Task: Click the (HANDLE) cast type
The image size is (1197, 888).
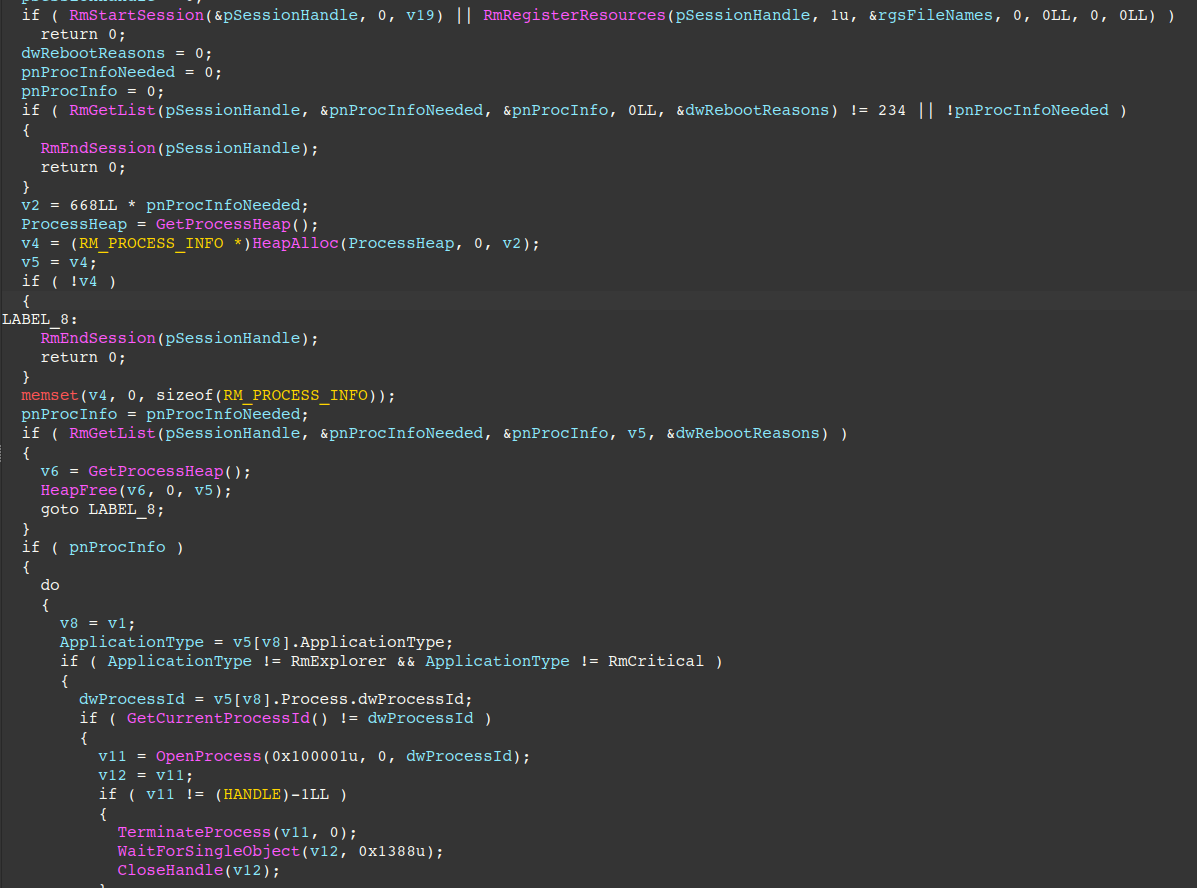Action: coord(252,795)
